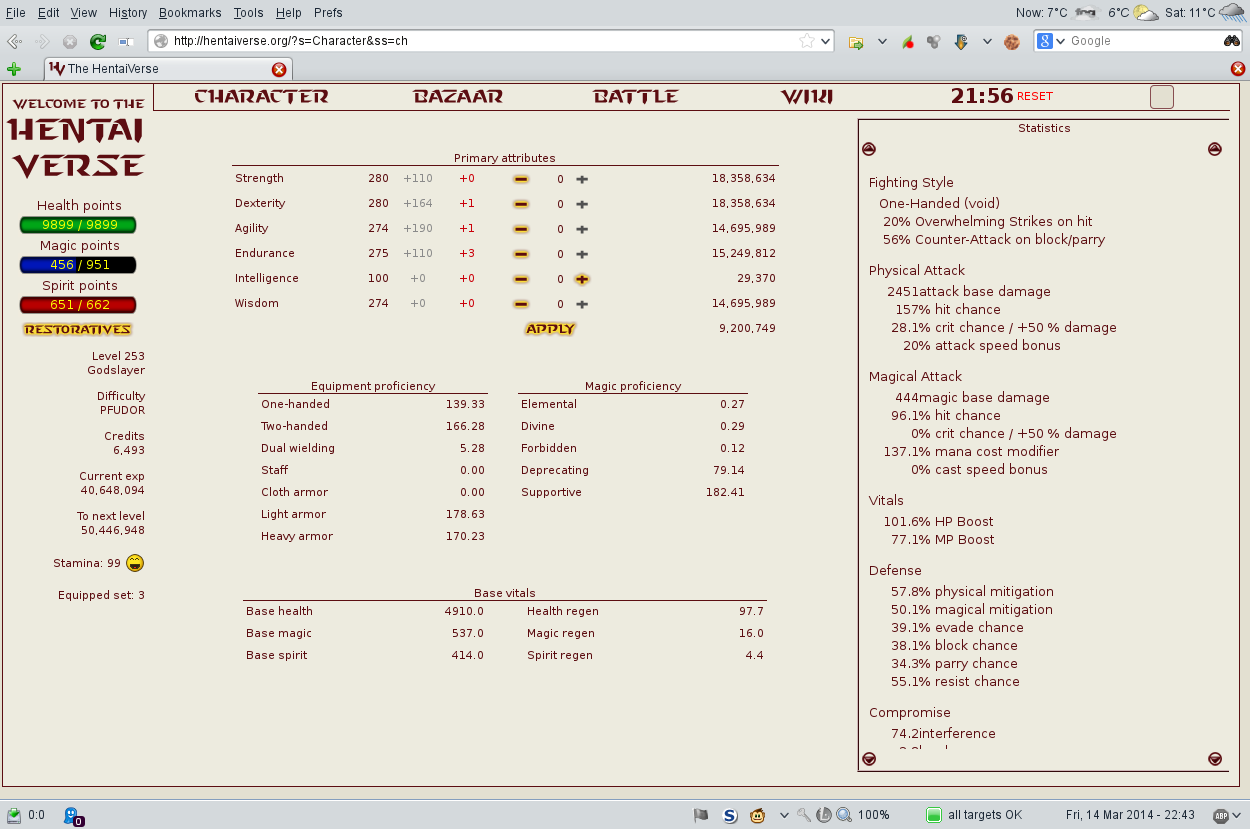The height and width of the screenshot is (829, 1250).
Task: Decrease Strength with its minus icon
Action: pyautogui.click(x=521, y=179)
